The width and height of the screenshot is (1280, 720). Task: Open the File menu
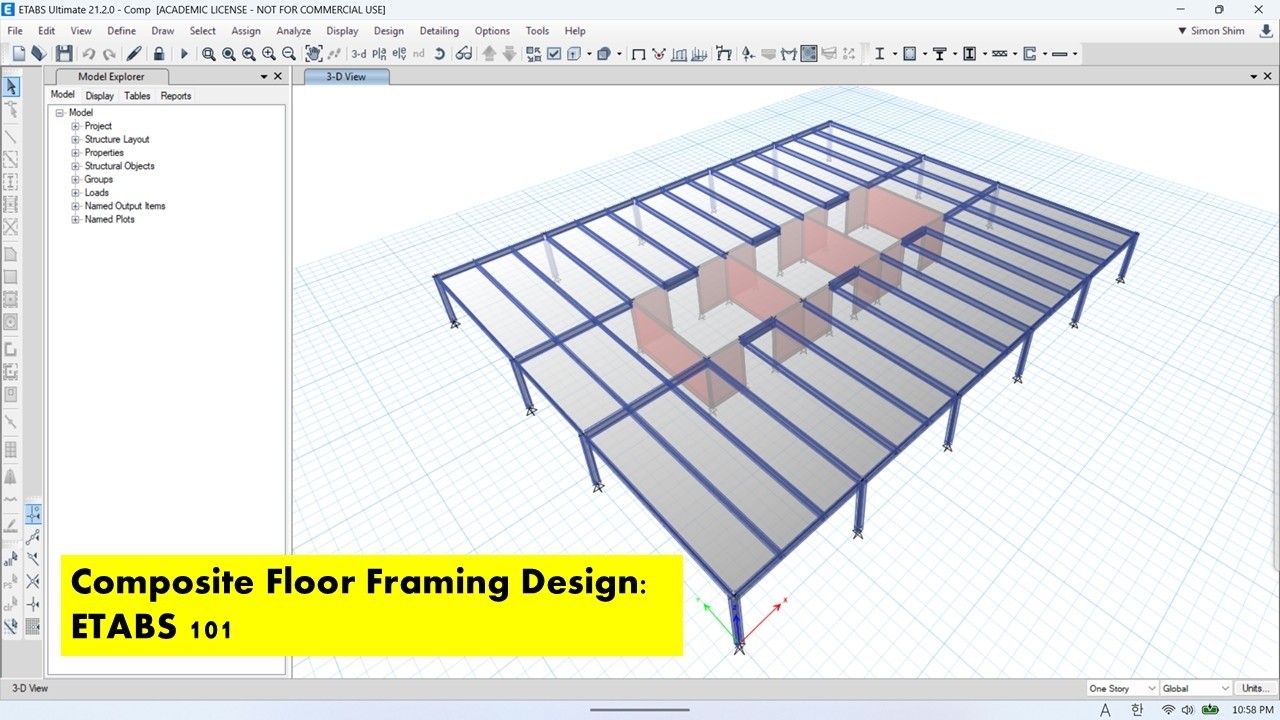(15, 31)
